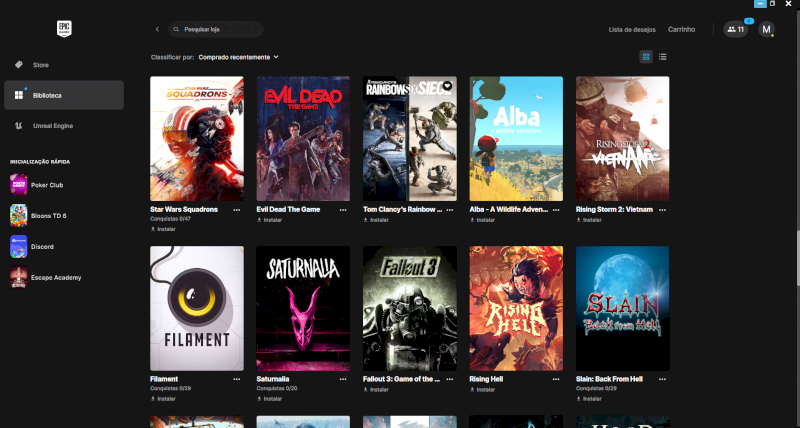Click the Store tag icon
The height and width of the screenshot is (428, 800).
(x=19, y=65)
